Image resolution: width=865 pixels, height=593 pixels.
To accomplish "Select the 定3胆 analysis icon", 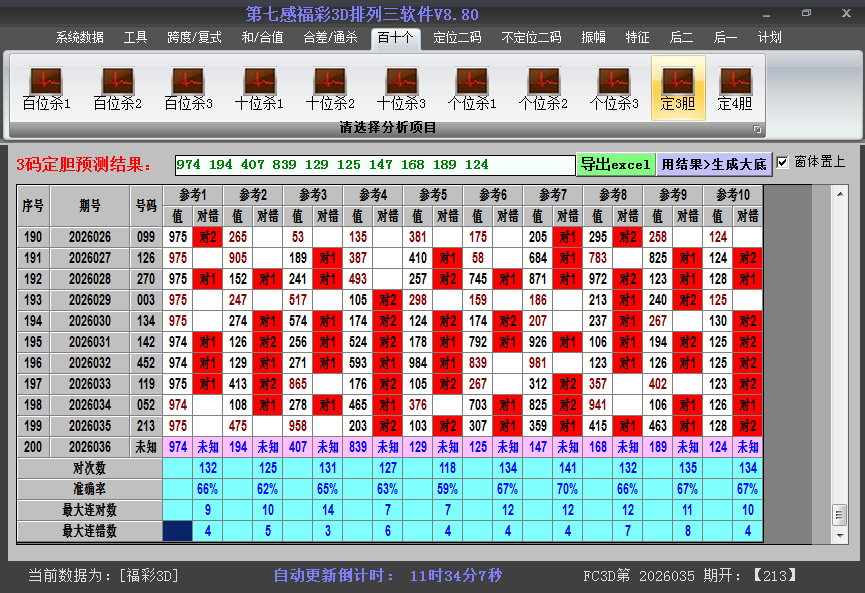I will click(x=678, y=88).
